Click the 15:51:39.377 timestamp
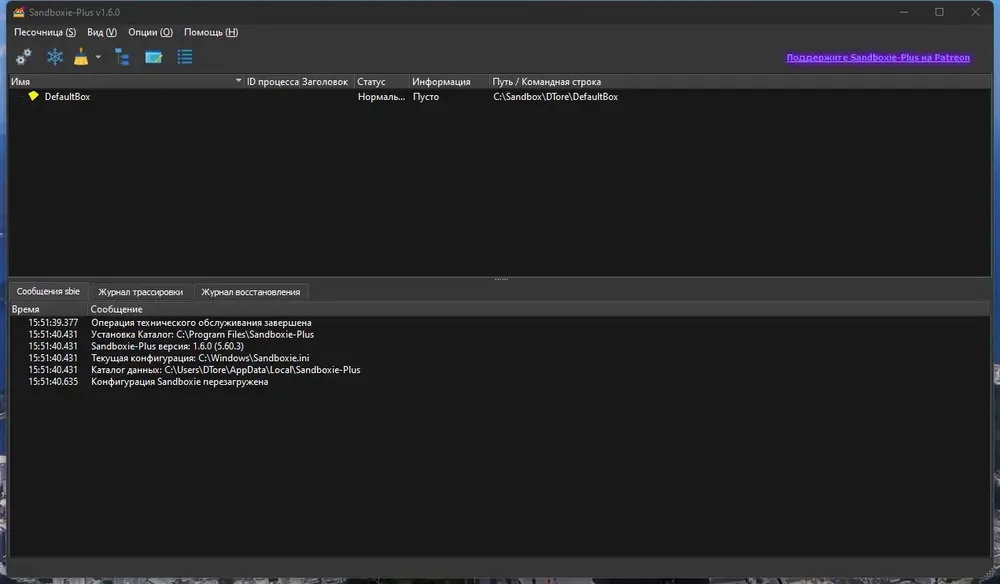 (53, 323)
